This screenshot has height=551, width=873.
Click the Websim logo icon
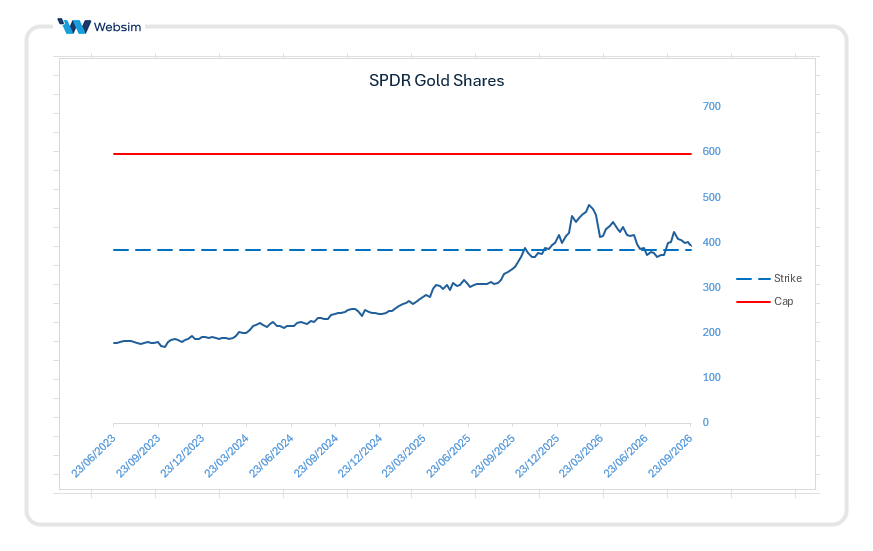tap(74, 26)
